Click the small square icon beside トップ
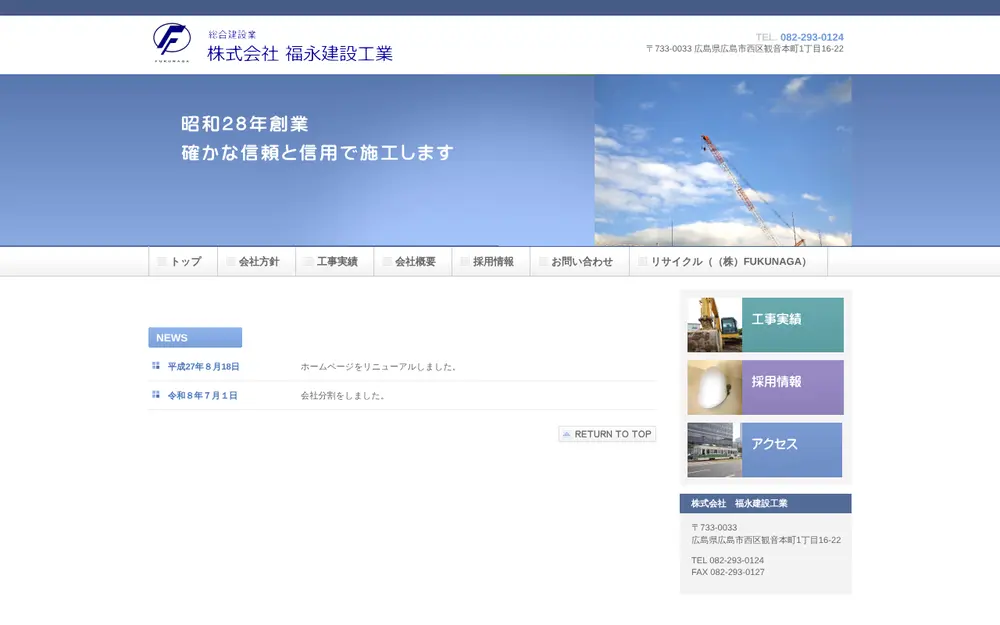This screenshot has width=1000, height=625. pos(162,261)
